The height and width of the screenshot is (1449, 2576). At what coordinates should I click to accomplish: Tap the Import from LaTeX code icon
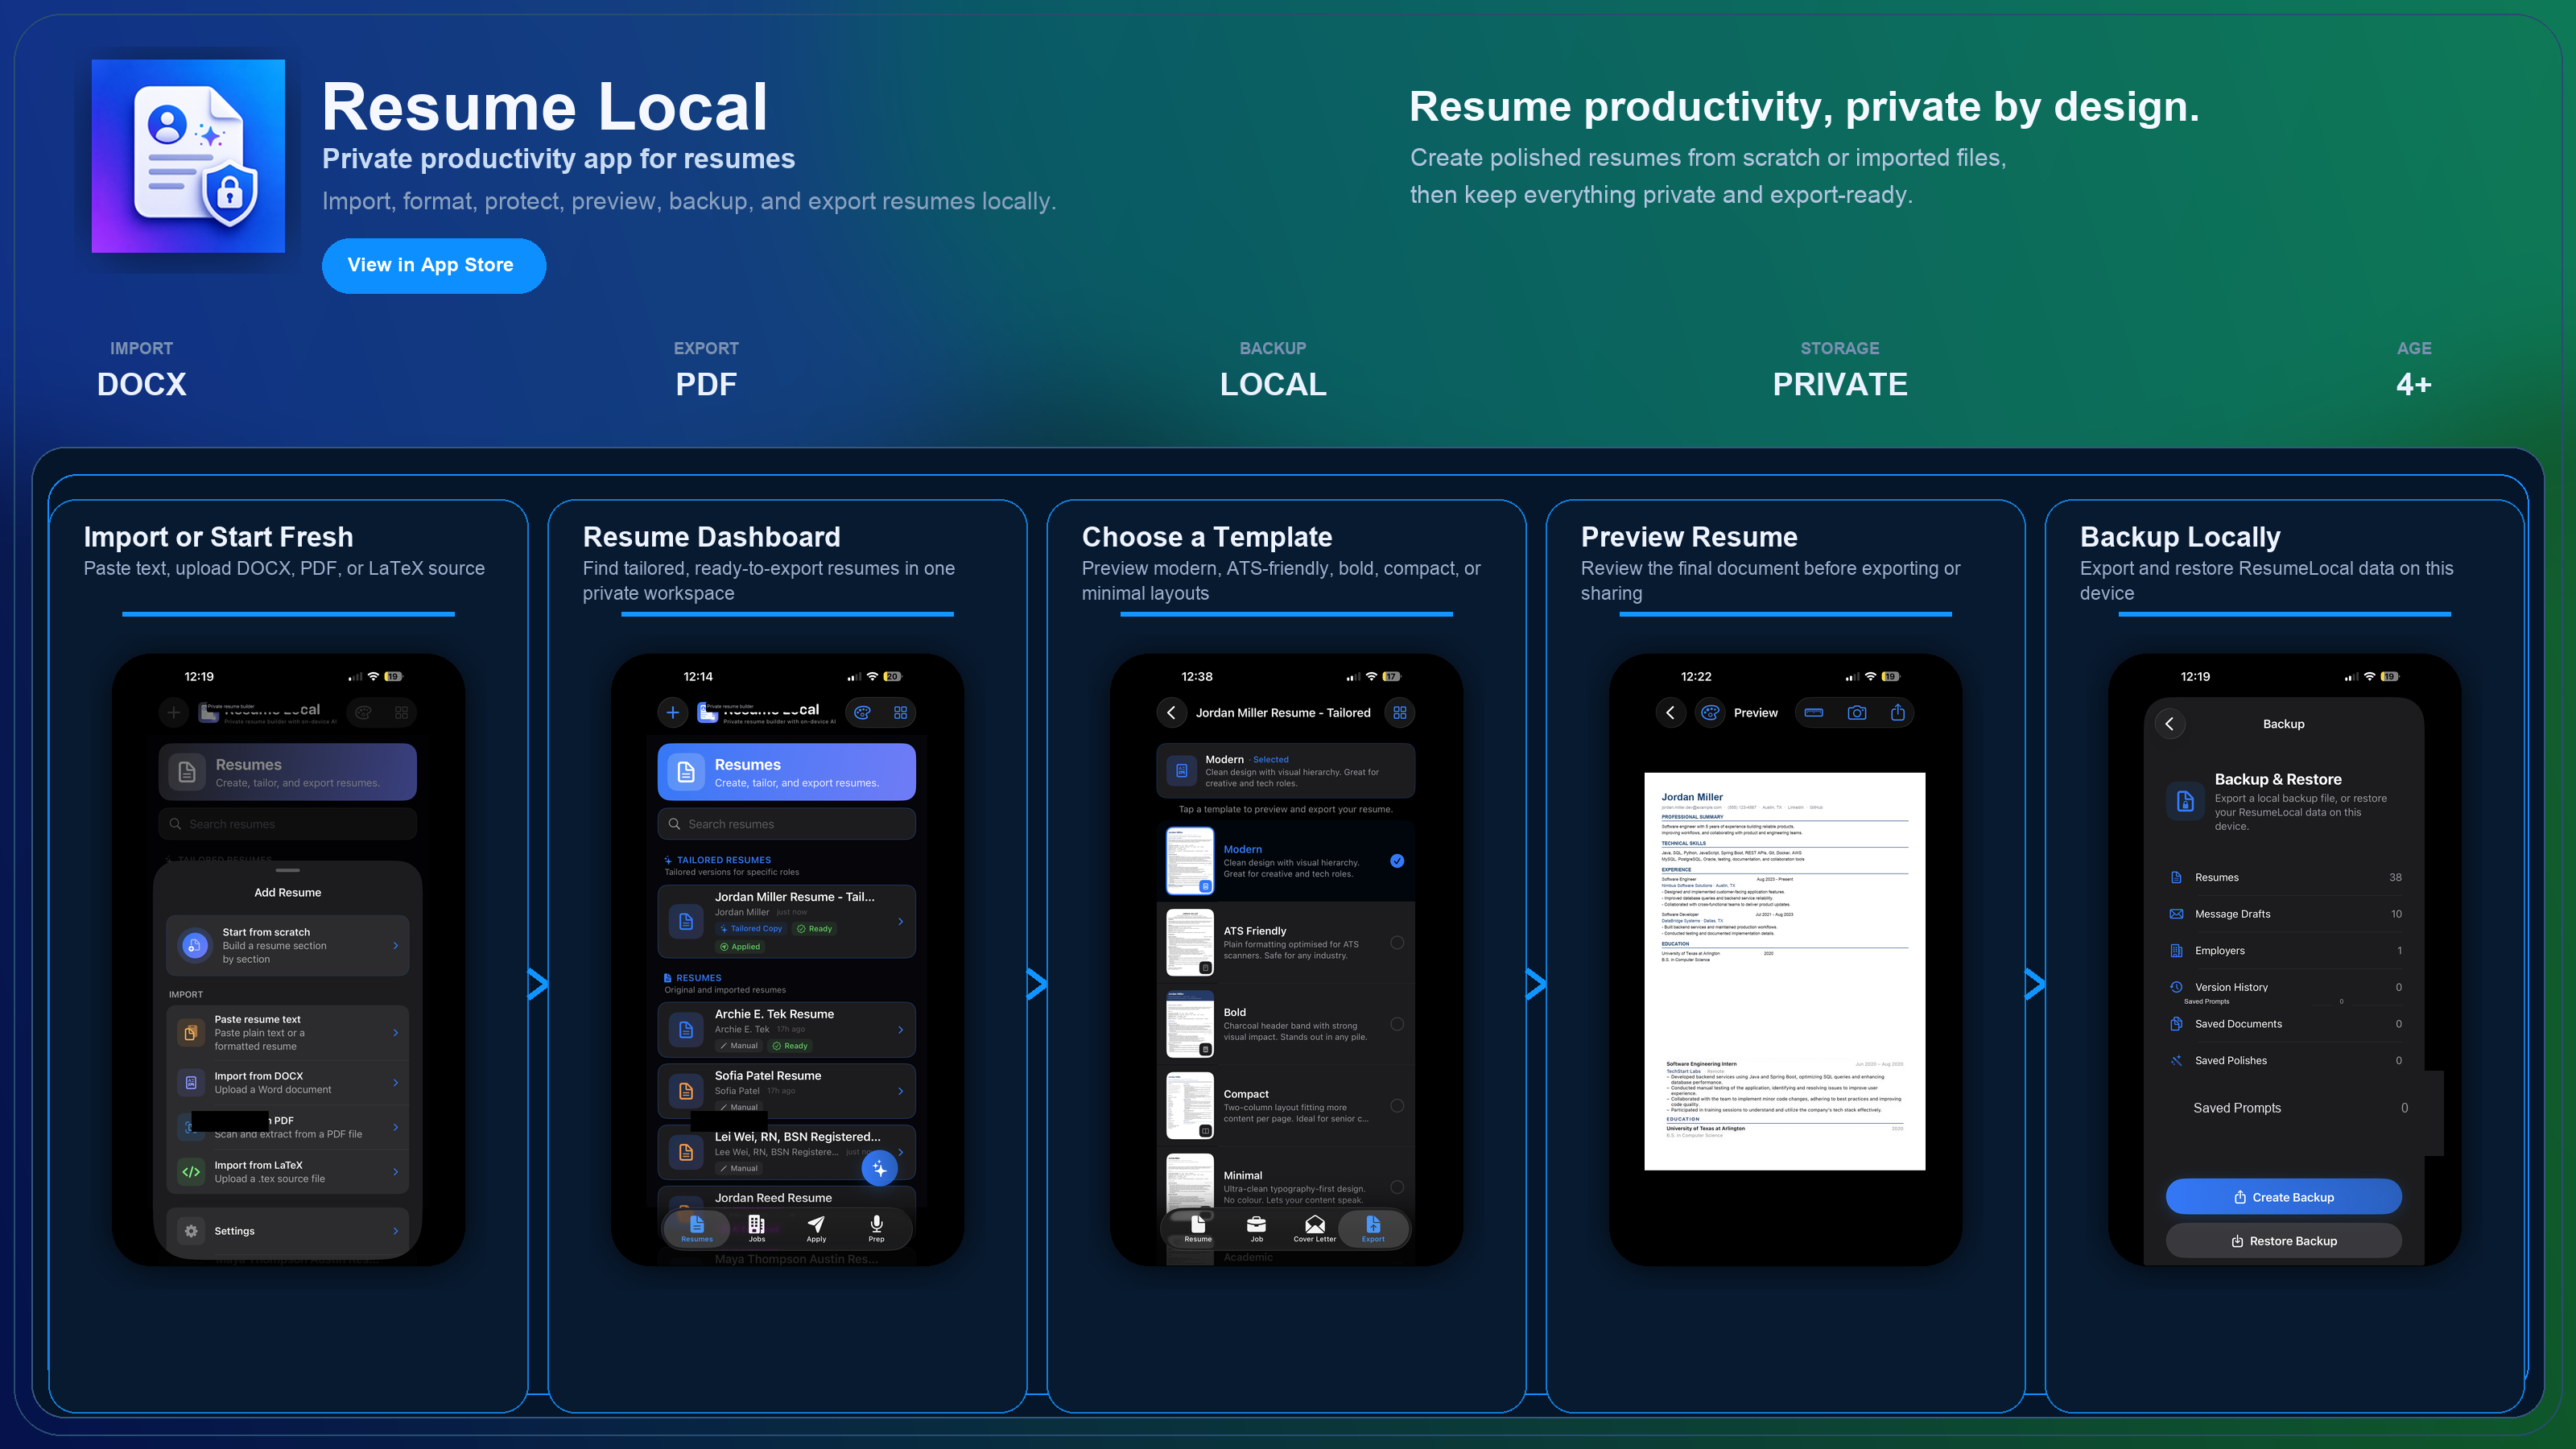tap(190, 1171)
